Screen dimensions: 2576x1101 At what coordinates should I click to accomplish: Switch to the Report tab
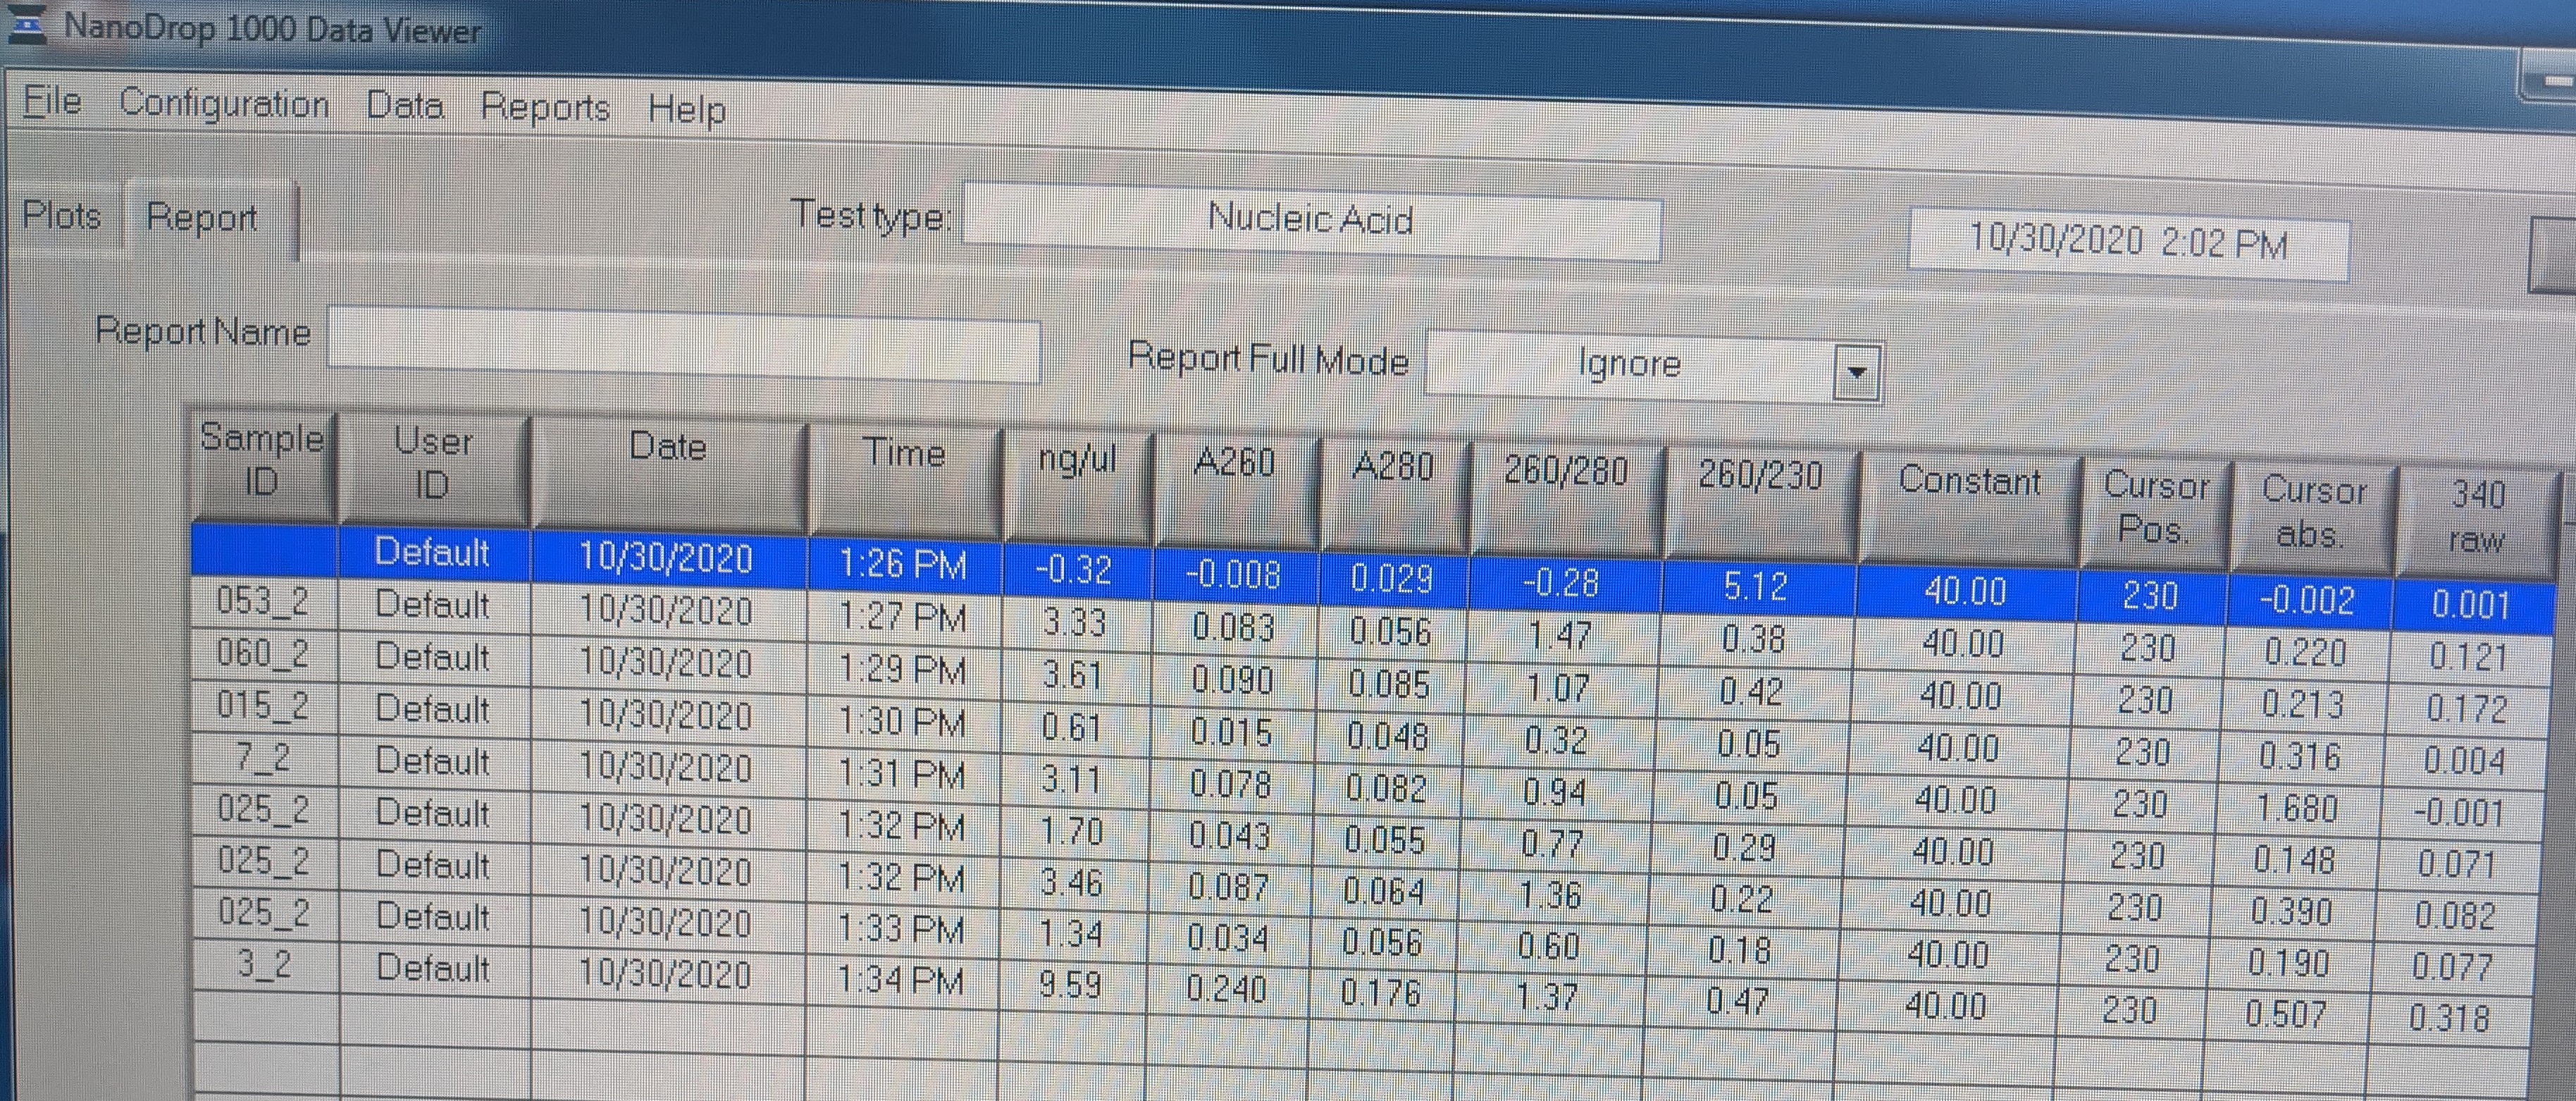pos(201,218)
